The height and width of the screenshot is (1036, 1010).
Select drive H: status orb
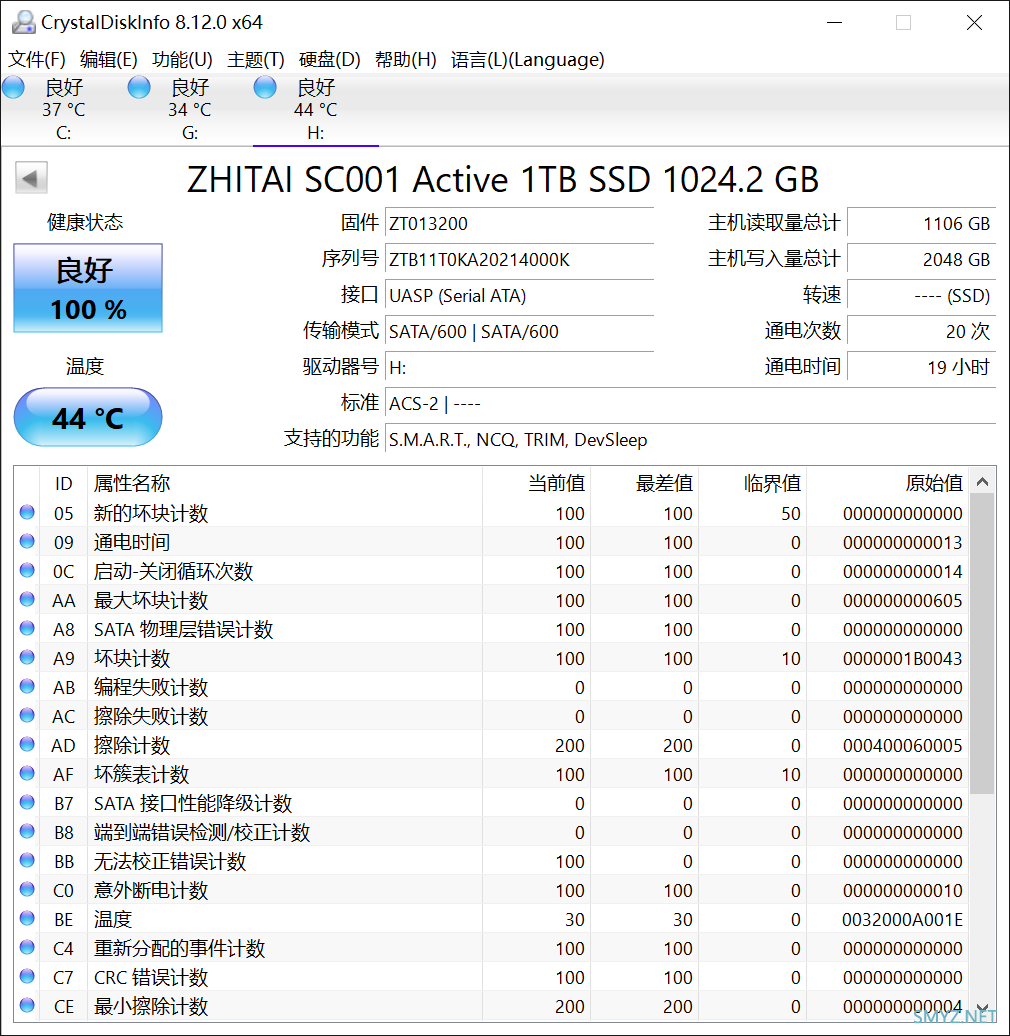click(x=265, y=87)
